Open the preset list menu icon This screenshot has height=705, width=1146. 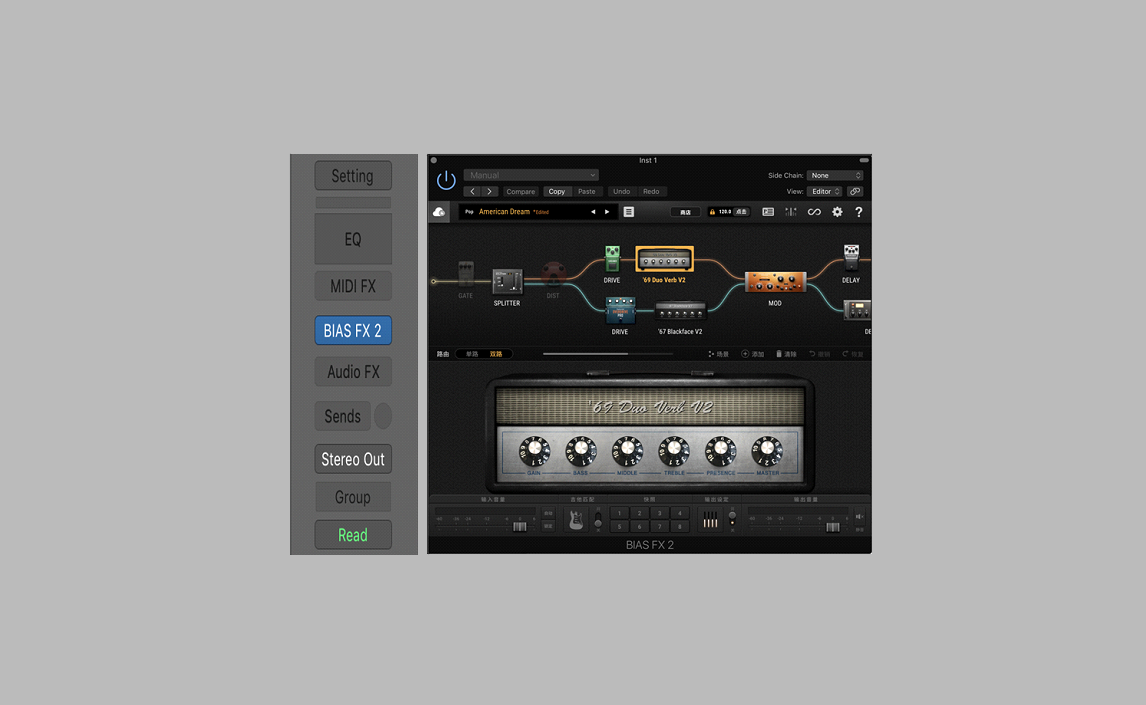click(x=629, y=212)
